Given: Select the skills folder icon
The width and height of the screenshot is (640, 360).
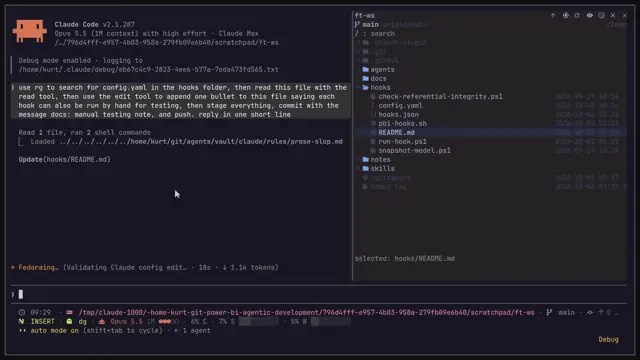Looking at the screenshot, I should (x=365, y=169).
